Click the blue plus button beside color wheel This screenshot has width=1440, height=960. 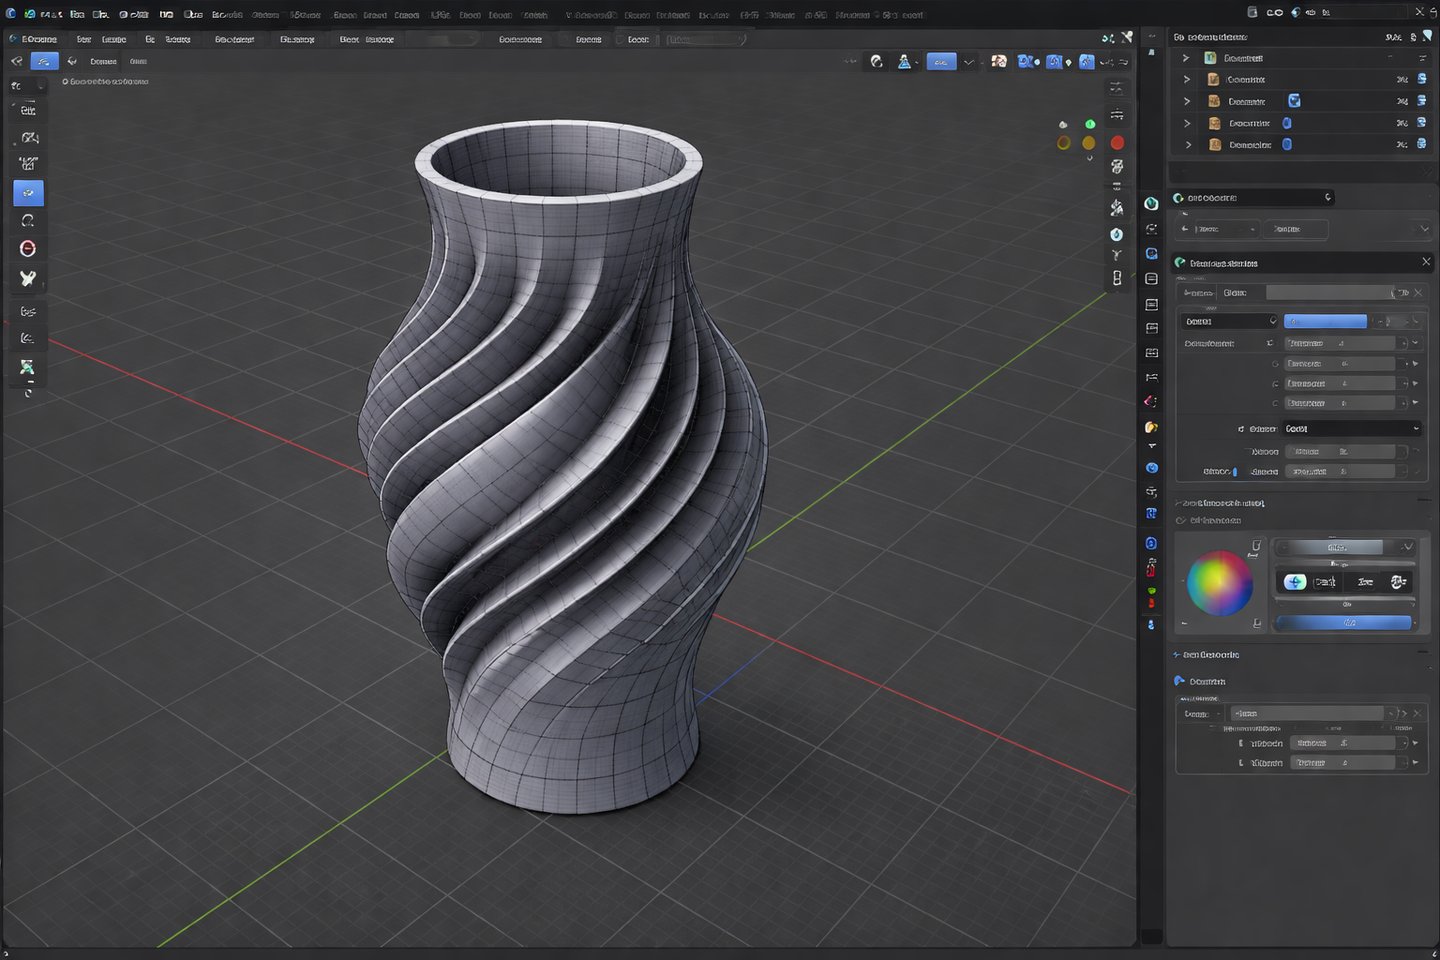click(x=1294, y=581)
